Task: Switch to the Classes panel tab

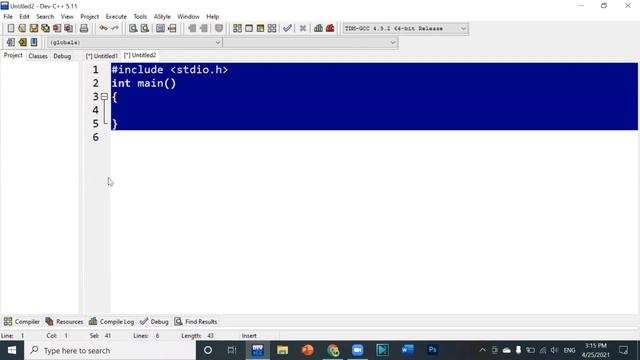Action: [x=38, y=56]
